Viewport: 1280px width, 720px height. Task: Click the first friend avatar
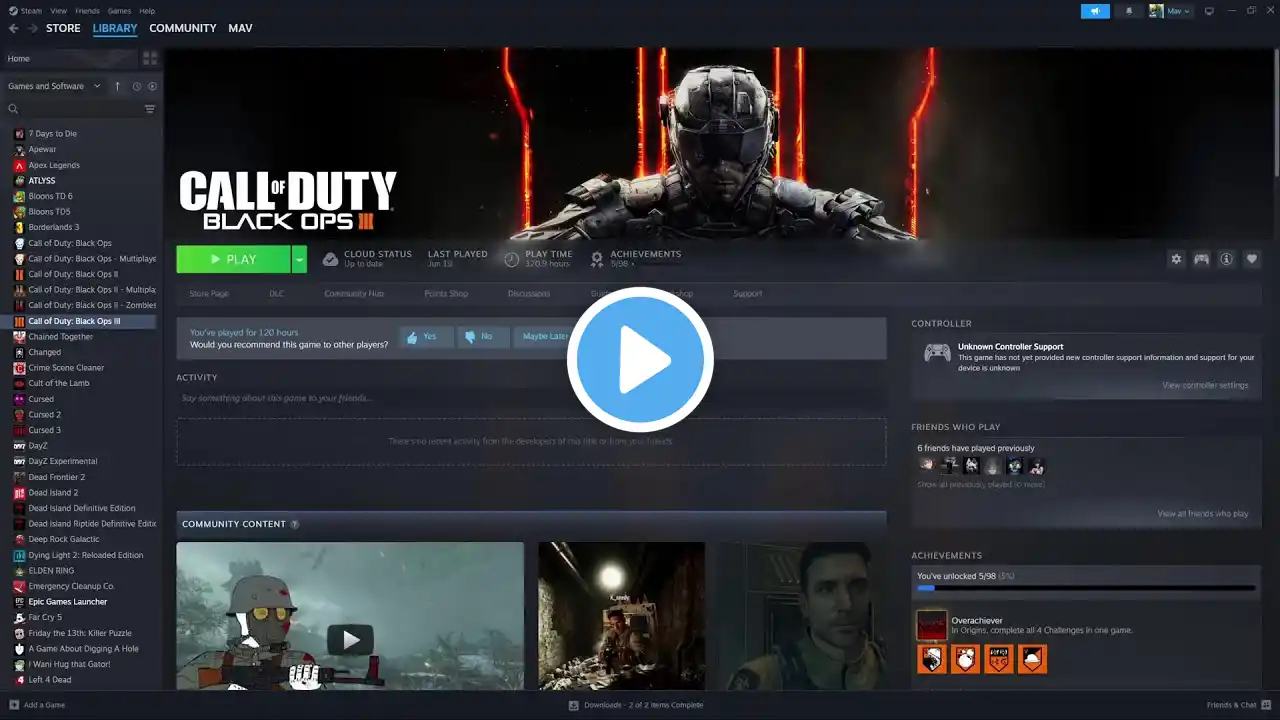click(926, 466)
